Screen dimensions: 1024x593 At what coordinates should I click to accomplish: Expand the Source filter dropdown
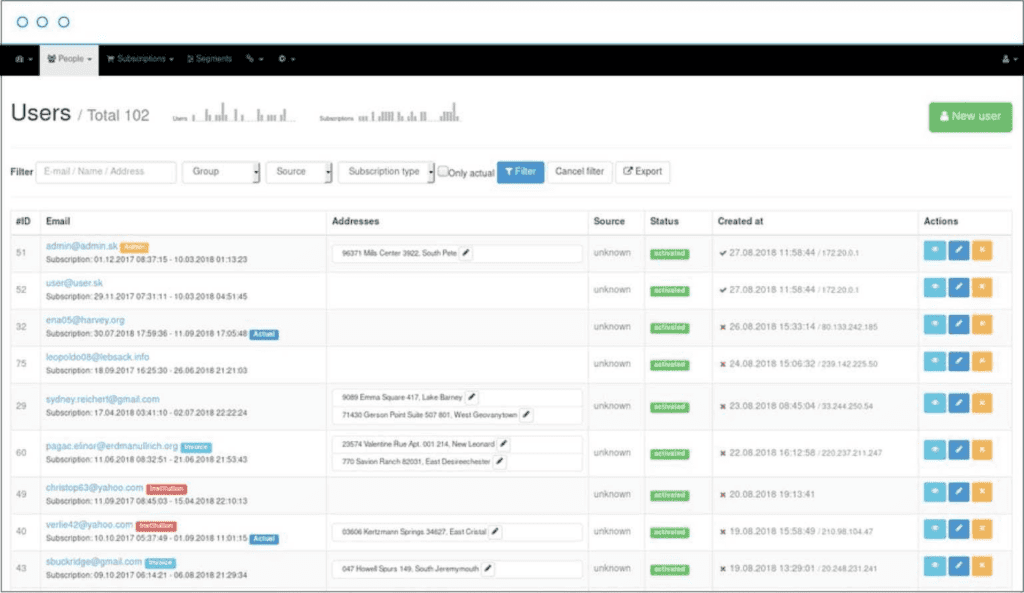(299, 172)
